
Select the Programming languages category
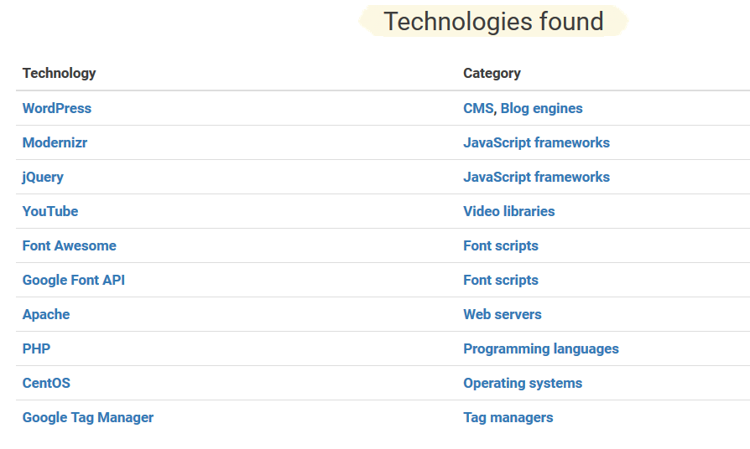pos(541,349)
